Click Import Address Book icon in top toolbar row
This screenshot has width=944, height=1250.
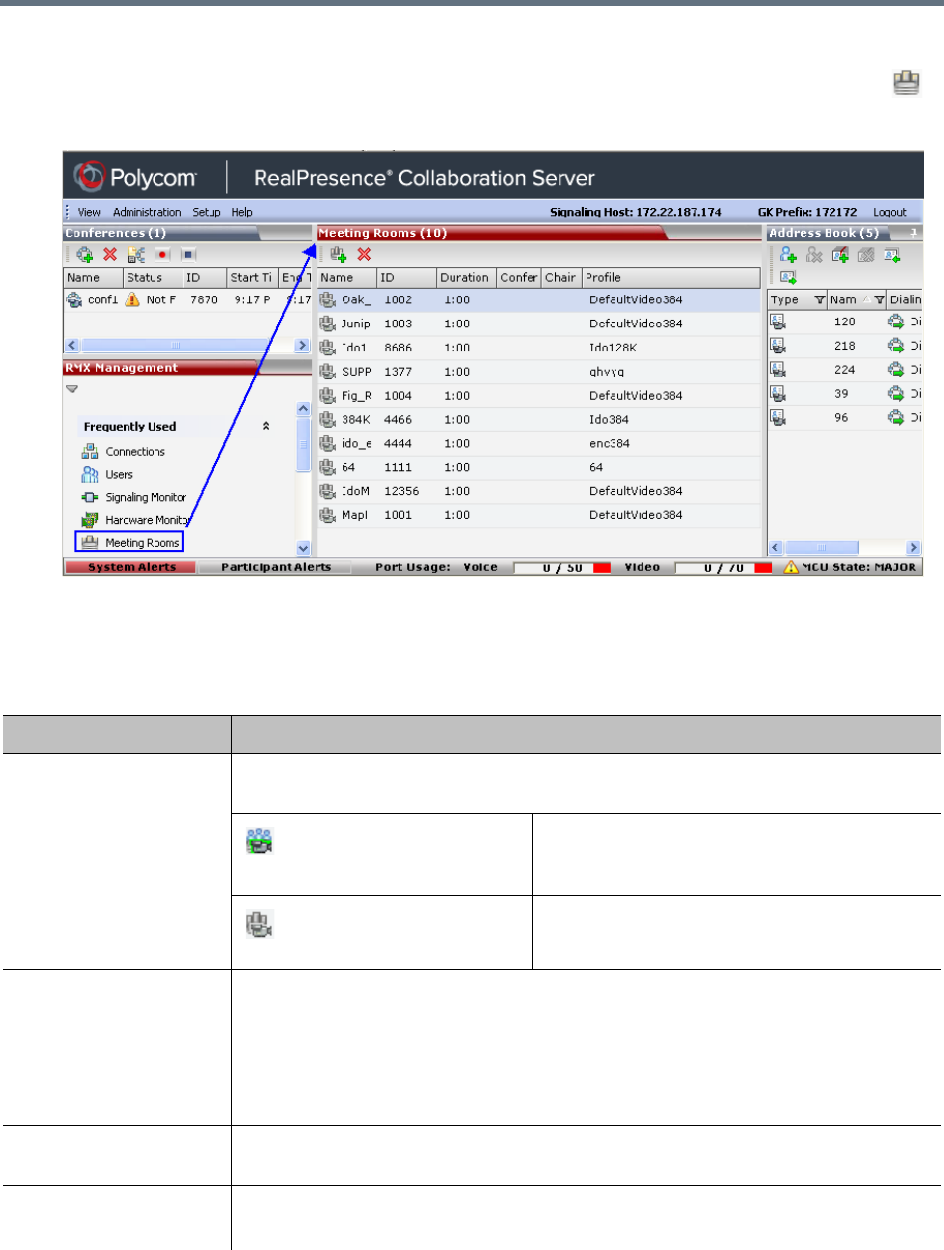892,254
